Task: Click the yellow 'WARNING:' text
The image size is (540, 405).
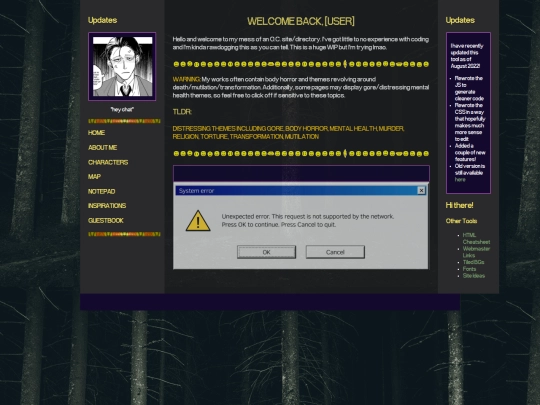Action: point(186,79)
